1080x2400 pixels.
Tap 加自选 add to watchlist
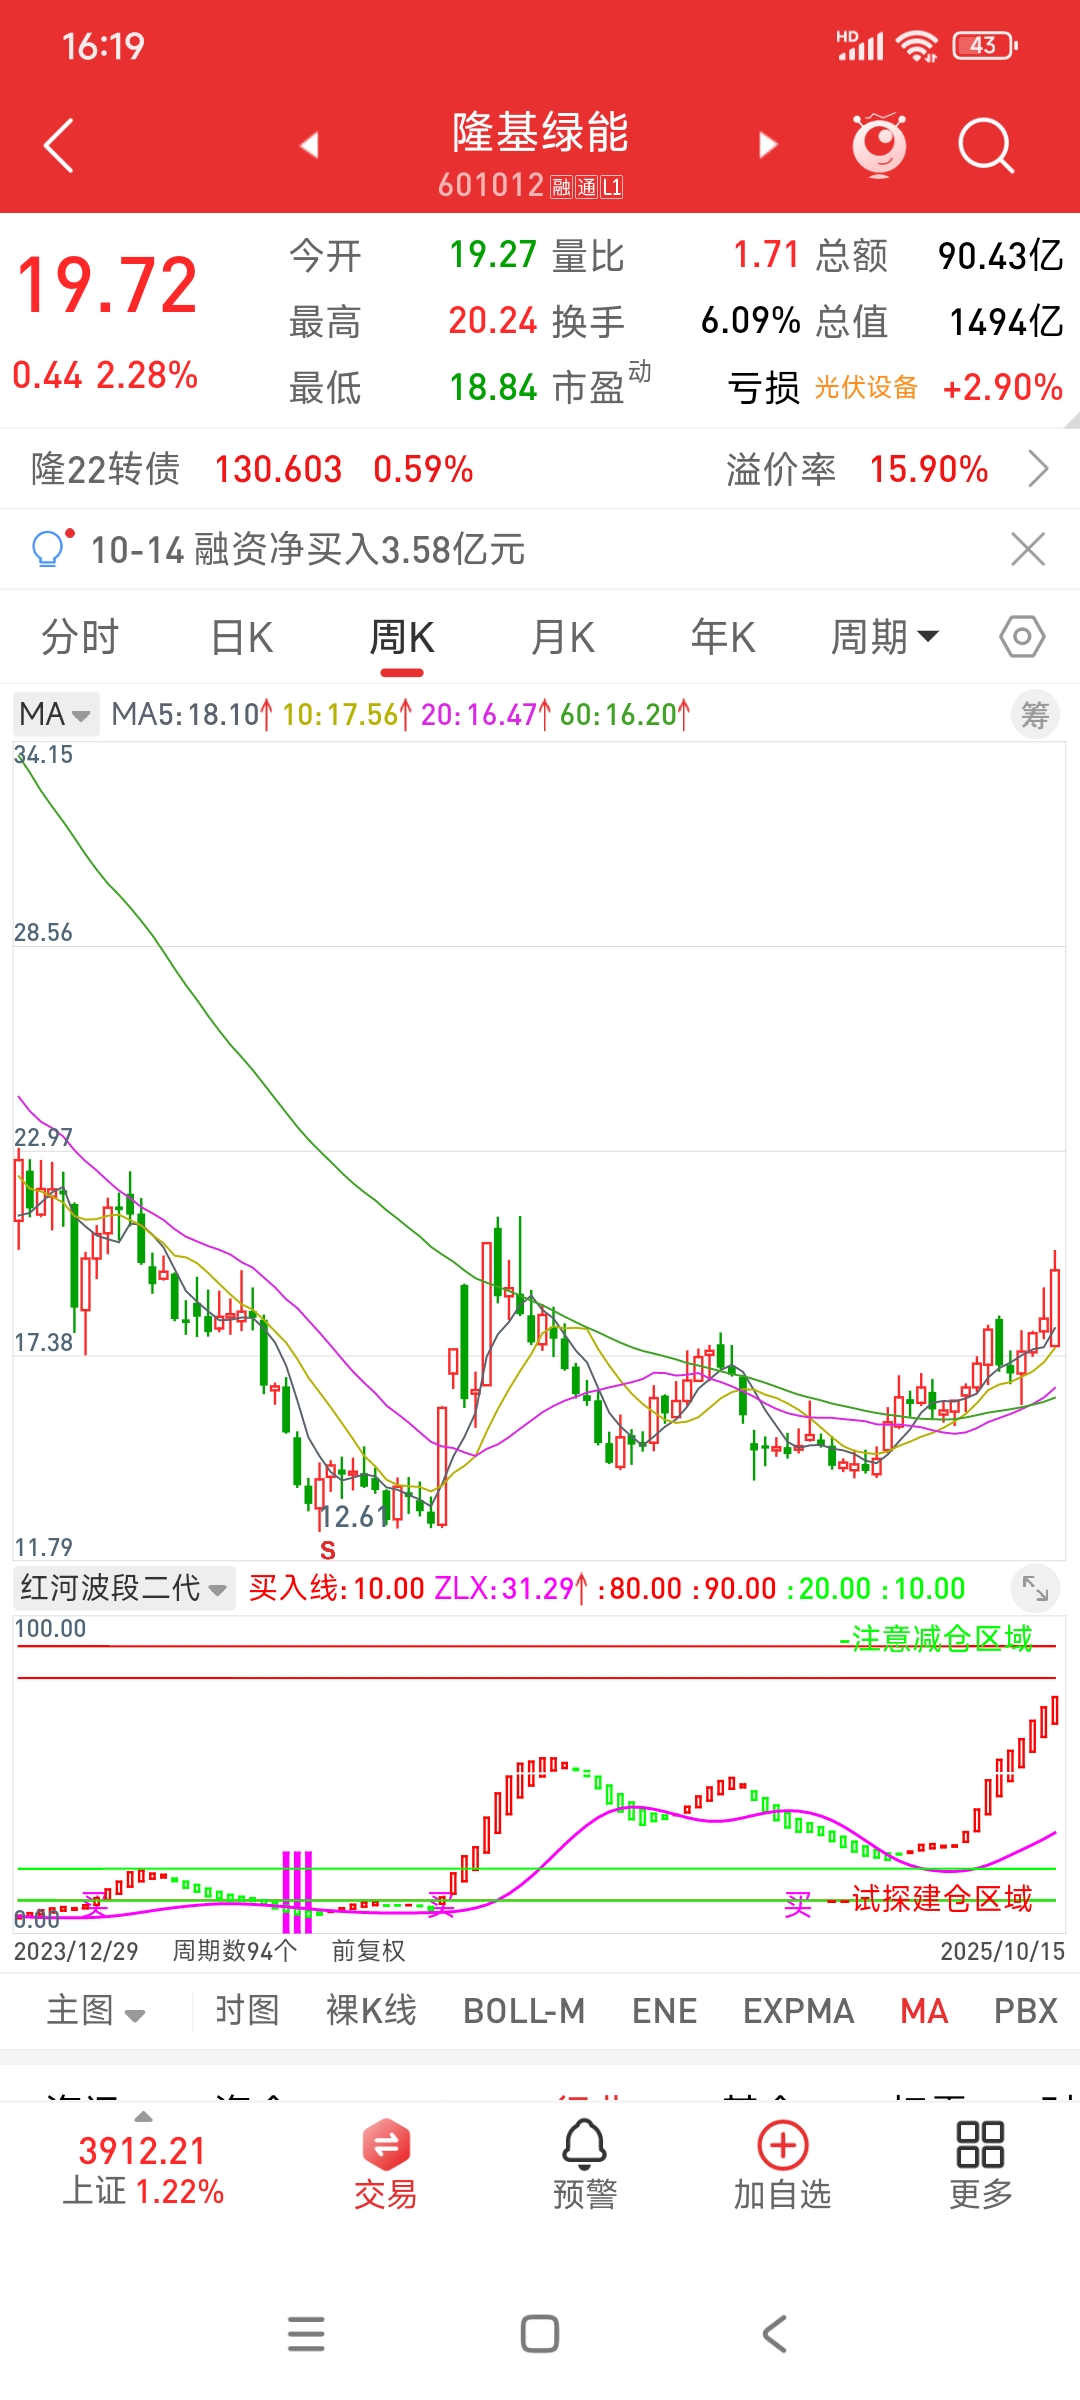783,2165
